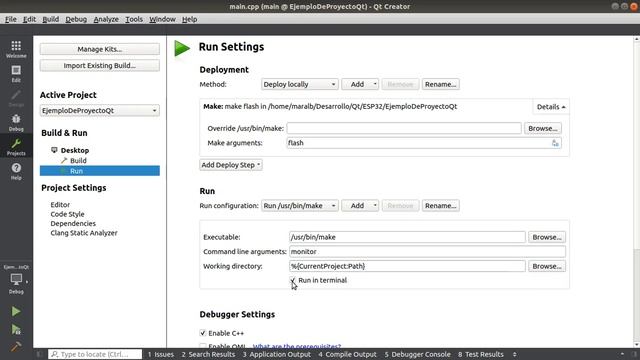Toggle Enable QML debugger checkbox

click(x=203, y=346)
